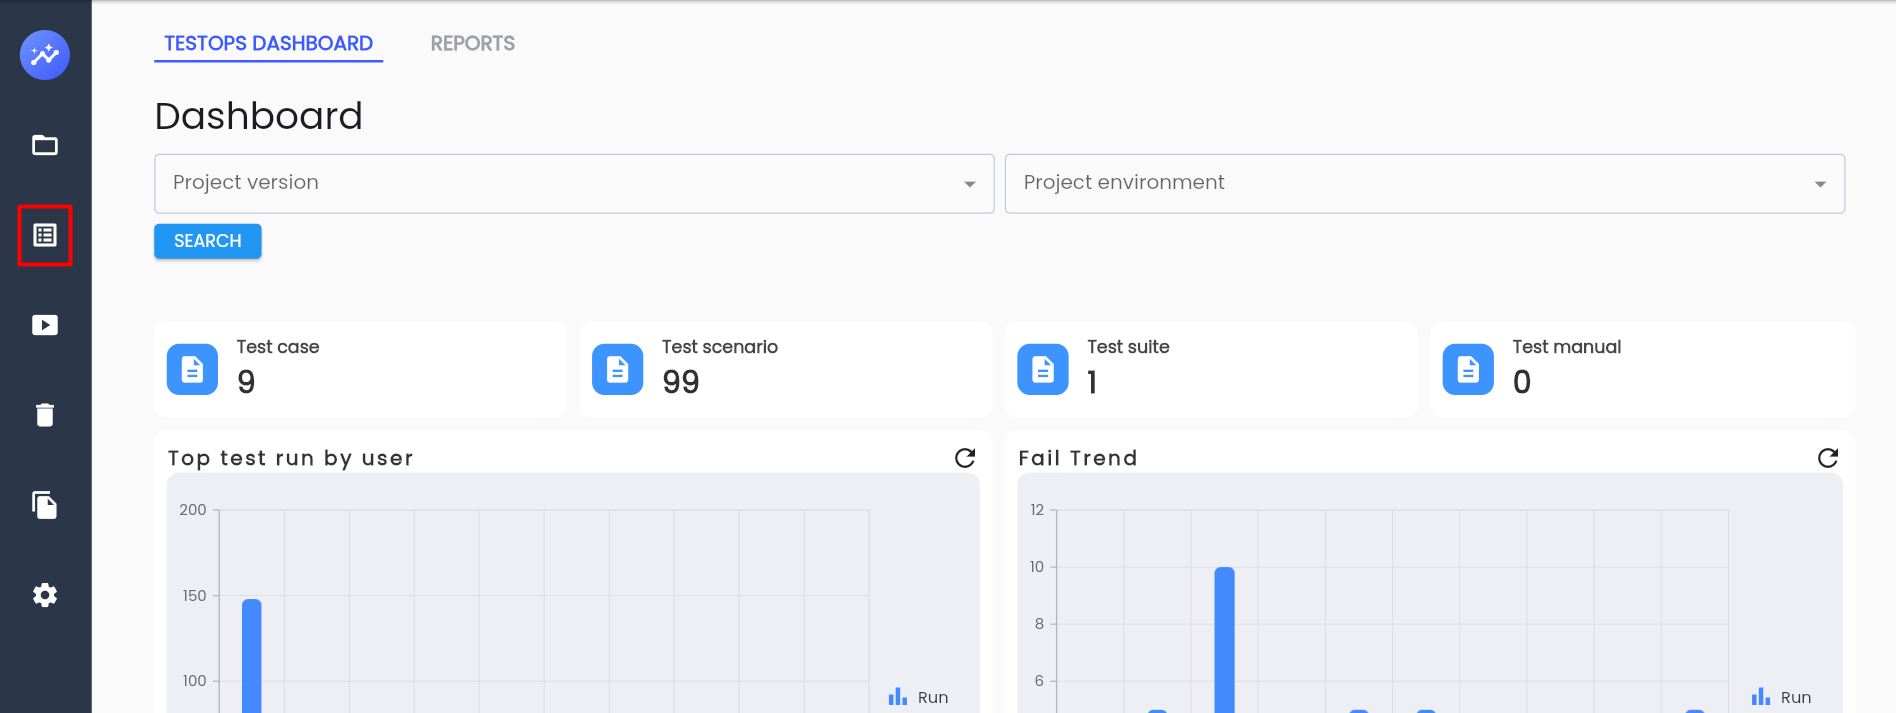Viewport: 1896px width, 713px height.
Task: Click the "Test manual" label
Action: 1567,347
